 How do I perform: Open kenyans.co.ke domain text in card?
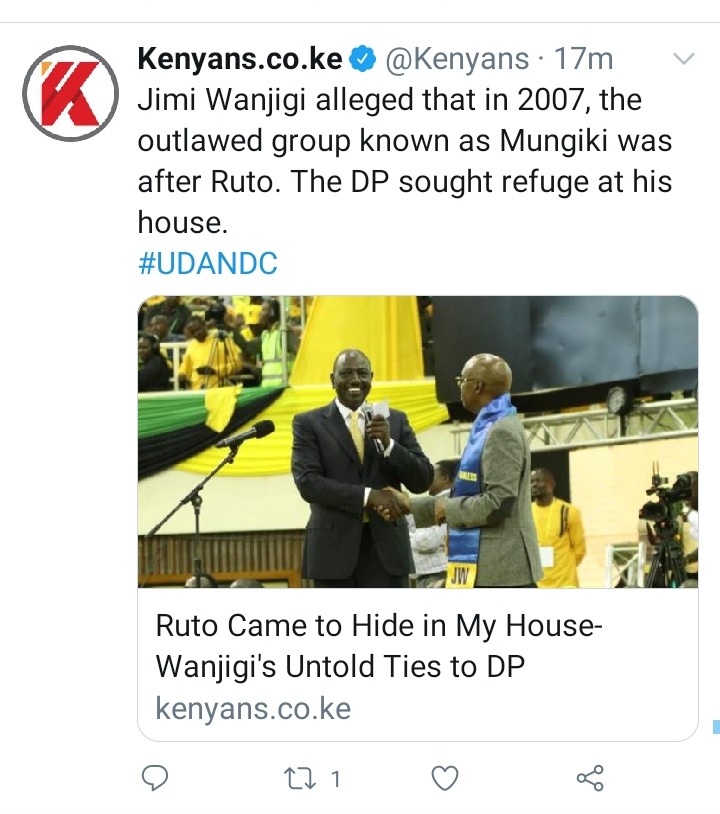(253, 709)
